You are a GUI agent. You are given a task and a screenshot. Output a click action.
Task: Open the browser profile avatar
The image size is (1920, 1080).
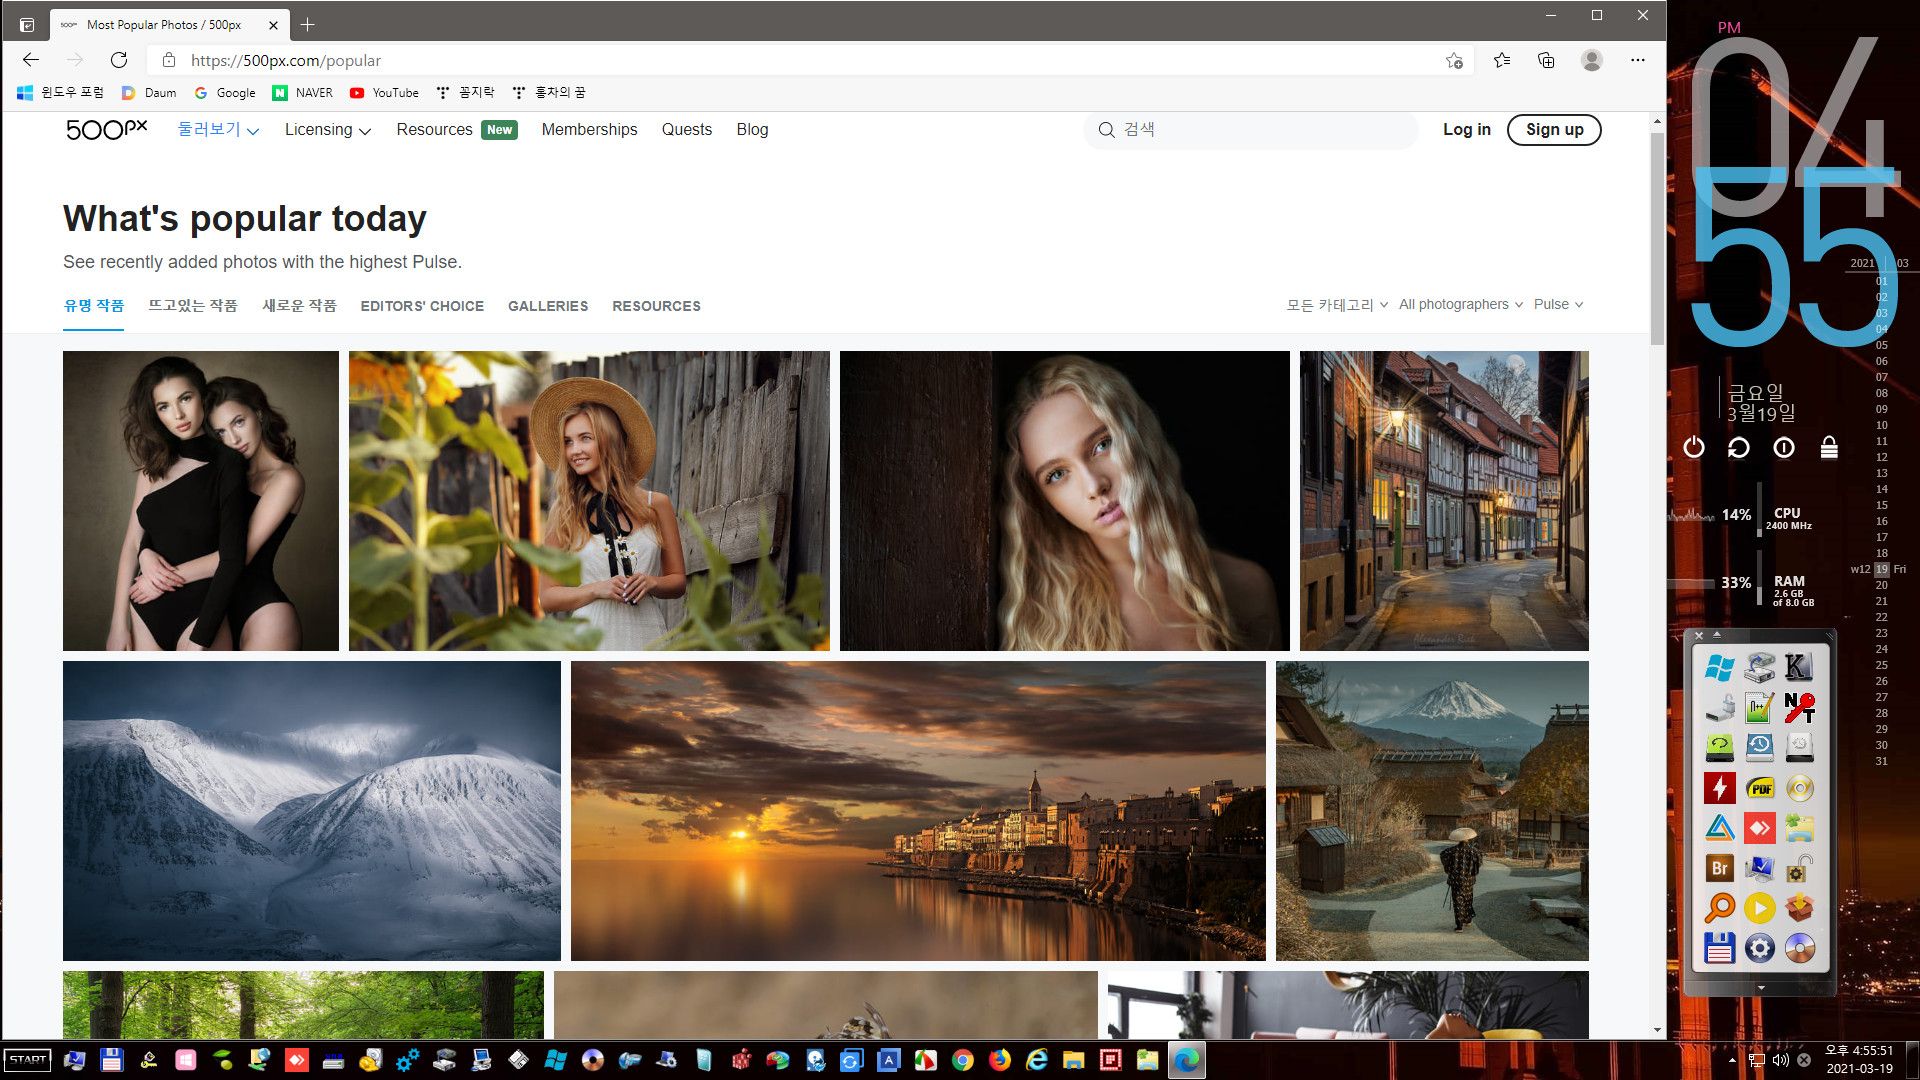tap(1592, 60)
